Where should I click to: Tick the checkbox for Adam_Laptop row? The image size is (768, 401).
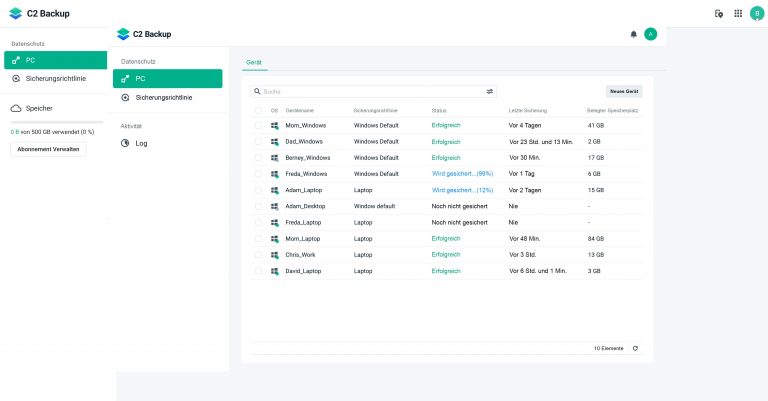[x=258, y=190]
